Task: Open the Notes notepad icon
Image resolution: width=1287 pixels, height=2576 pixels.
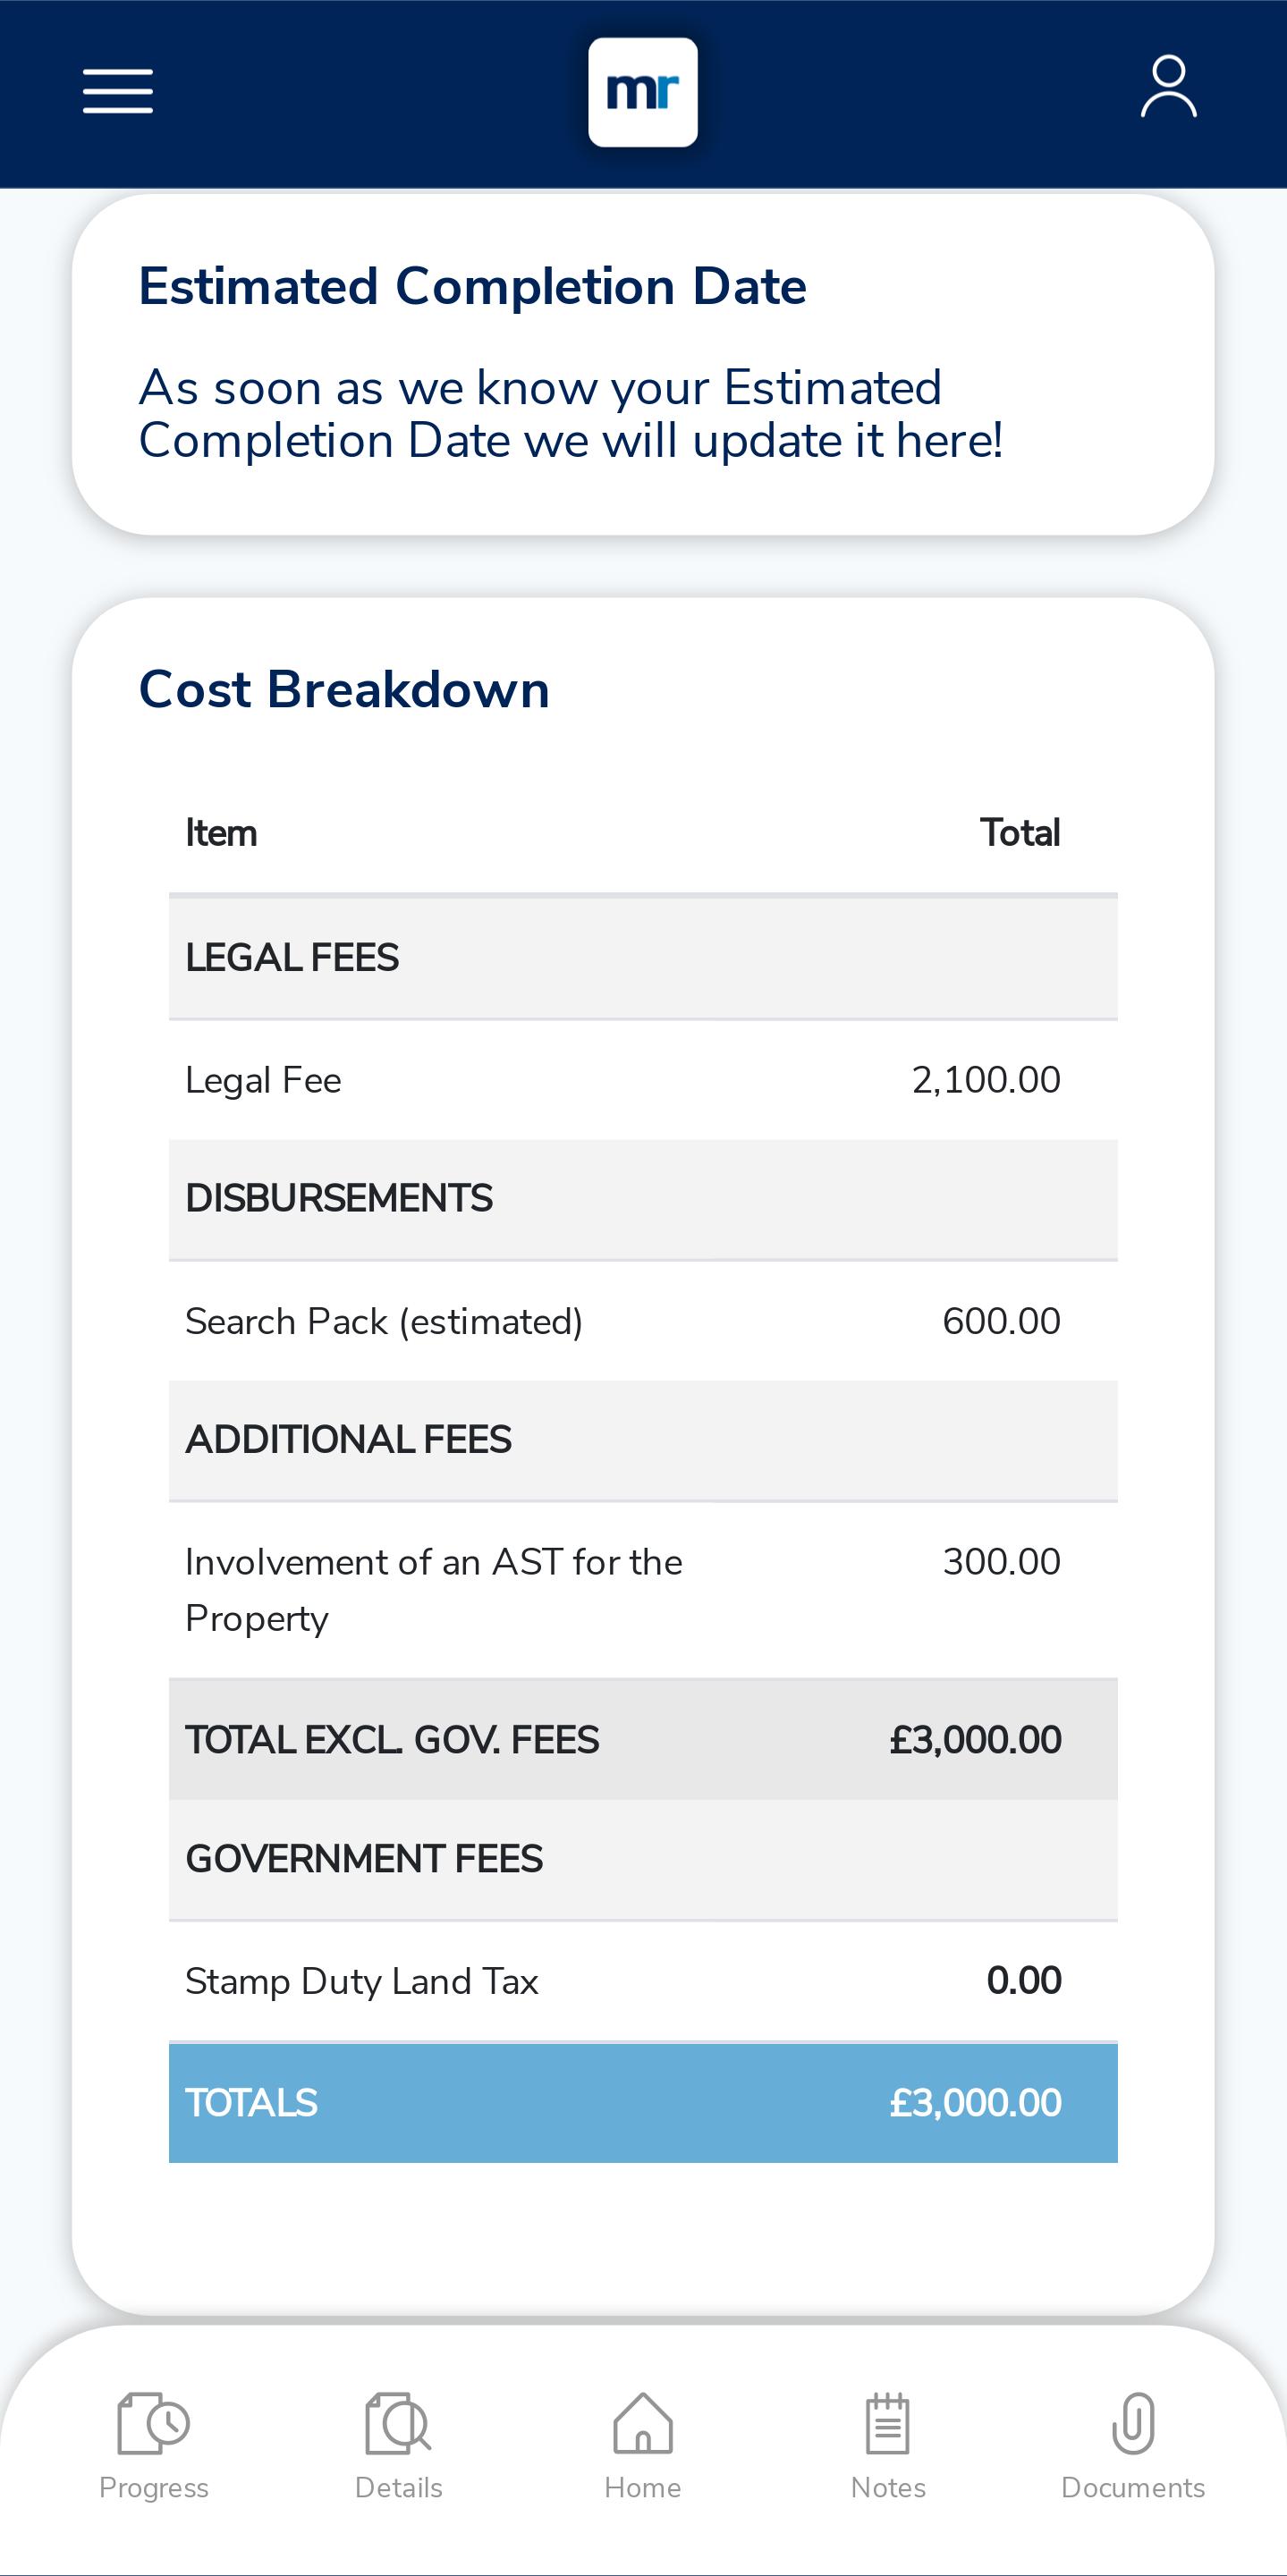Action: [888, 2423]
